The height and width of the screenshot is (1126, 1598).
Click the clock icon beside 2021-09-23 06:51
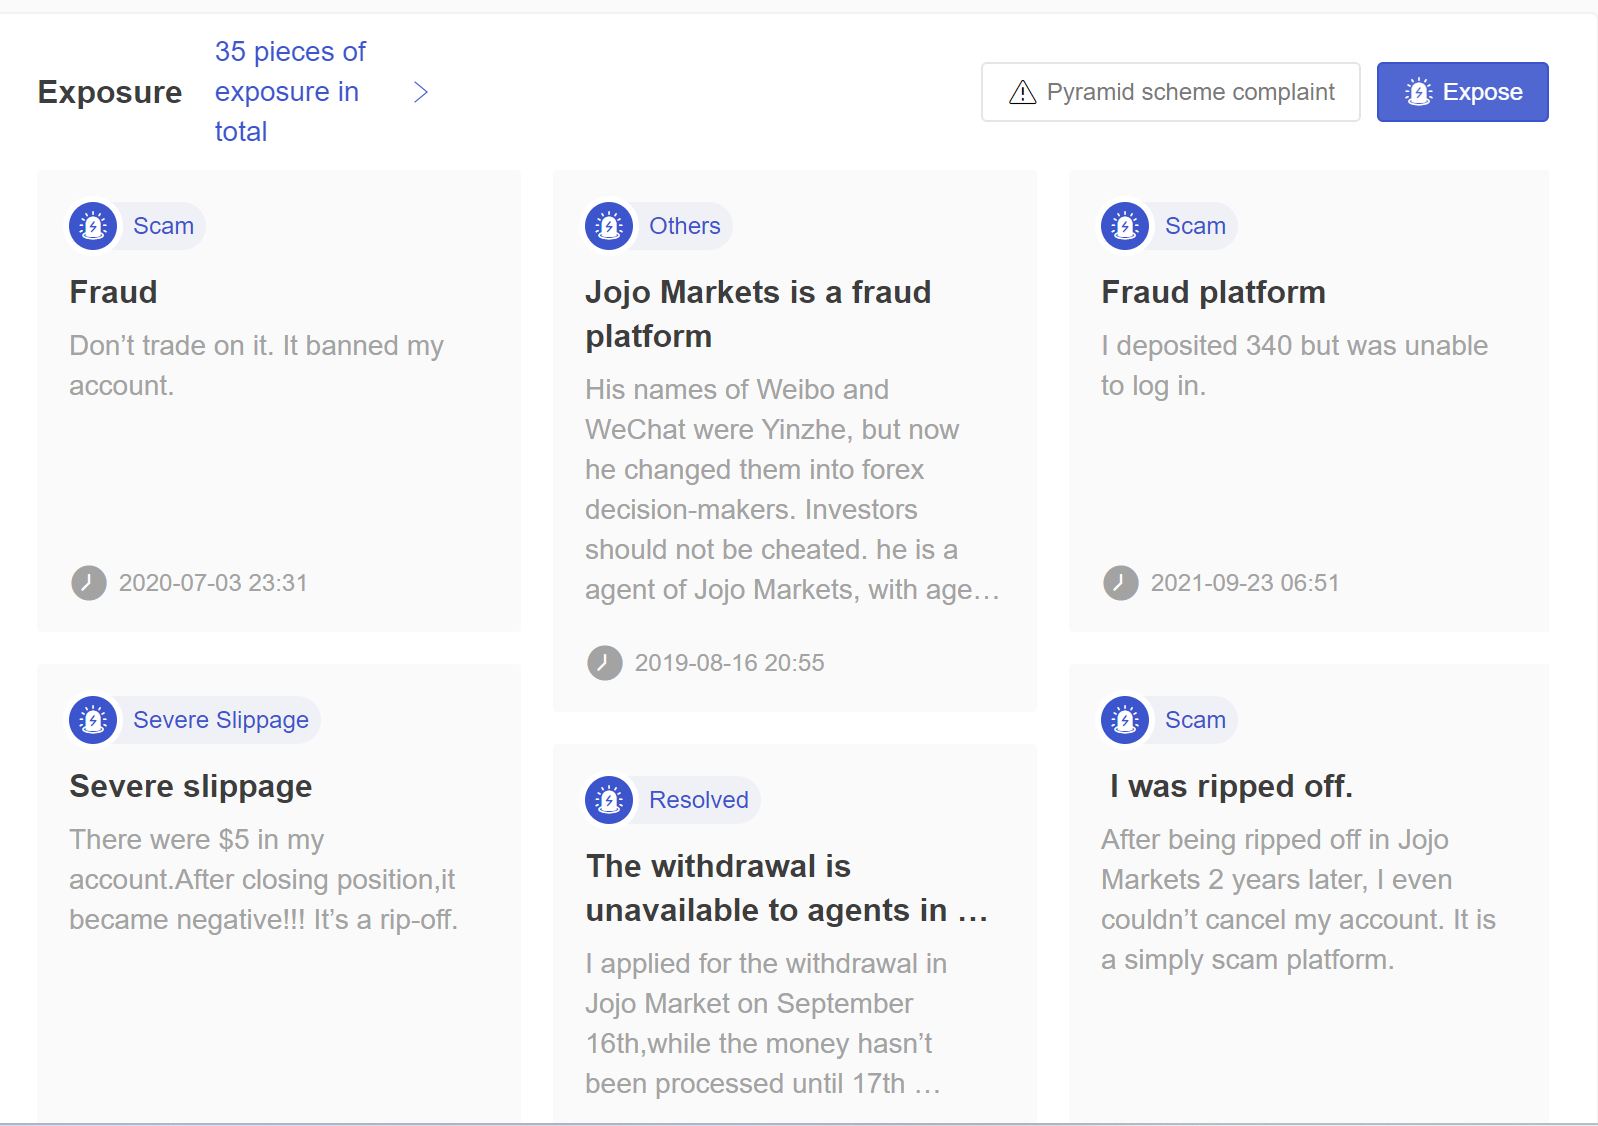tap(1121, 583)
